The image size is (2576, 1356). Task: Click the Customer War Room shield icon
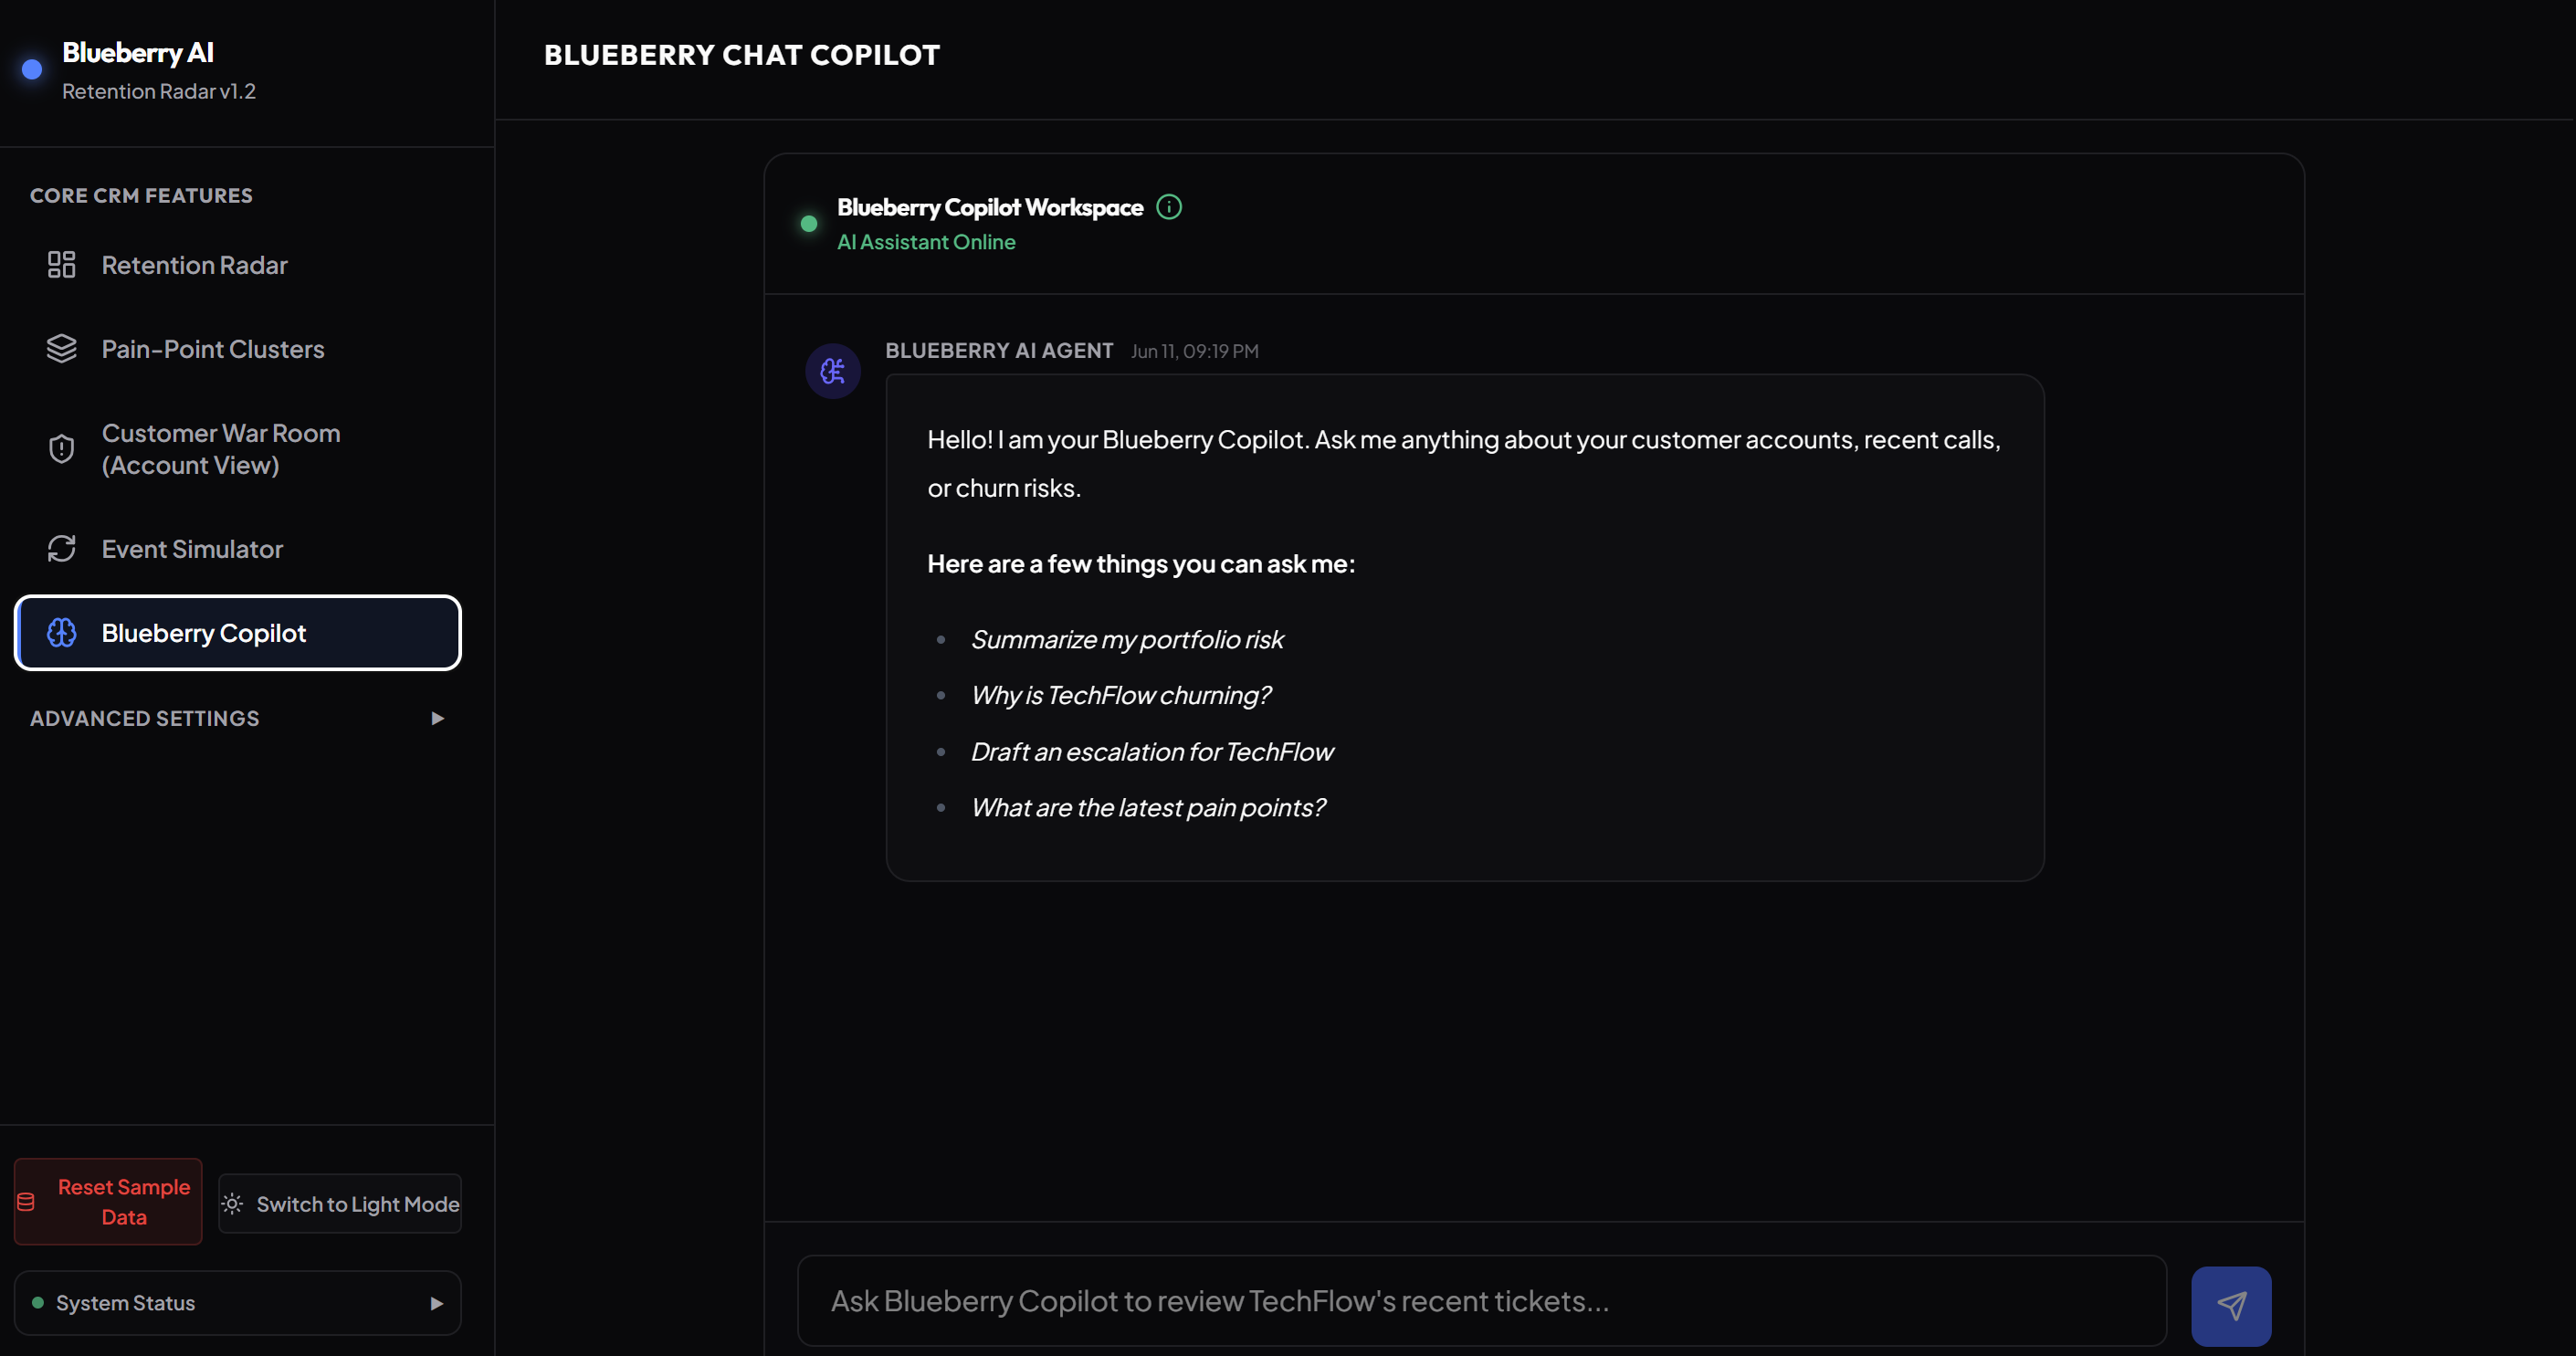tap(61, 449)
